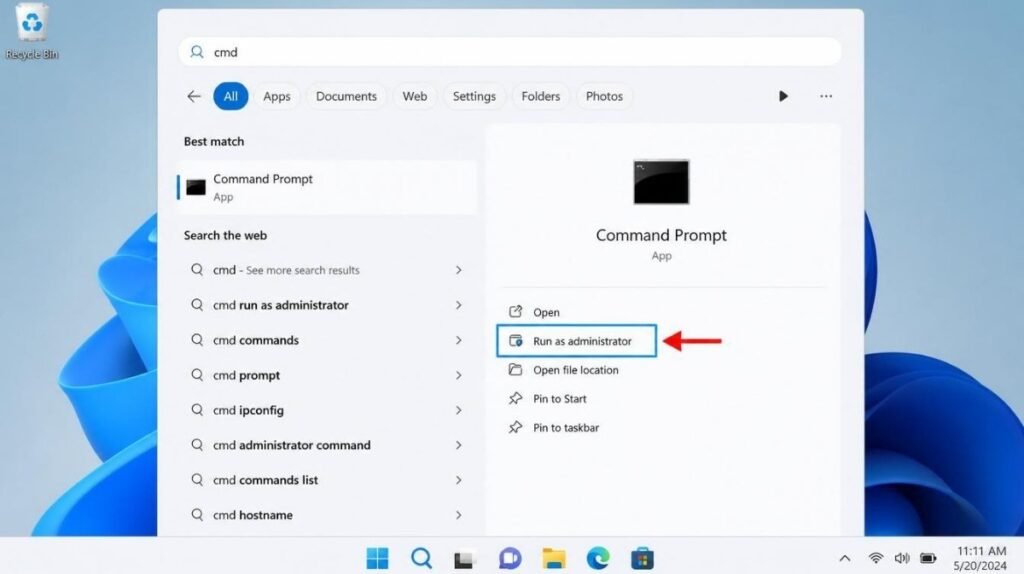This screenshot has height=574, width=1024.
Task: Switch to the Documents filter tab
Action: pos(346,97)
